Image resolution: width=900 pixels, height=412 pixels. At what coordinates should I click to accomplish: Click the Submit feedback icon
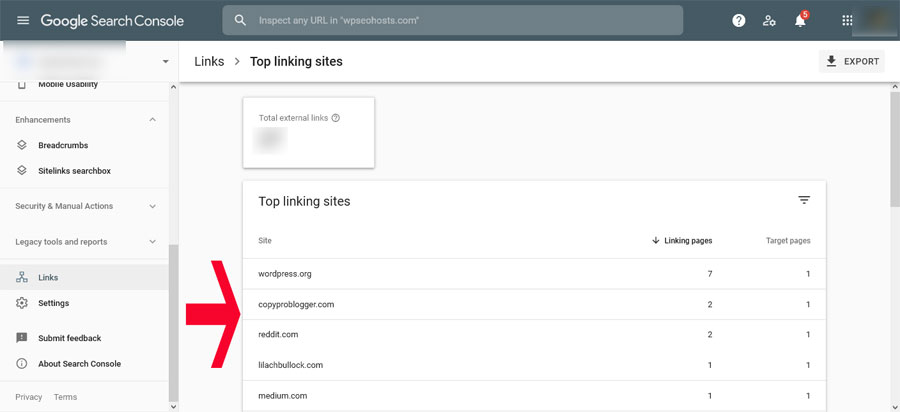[22, 338]
